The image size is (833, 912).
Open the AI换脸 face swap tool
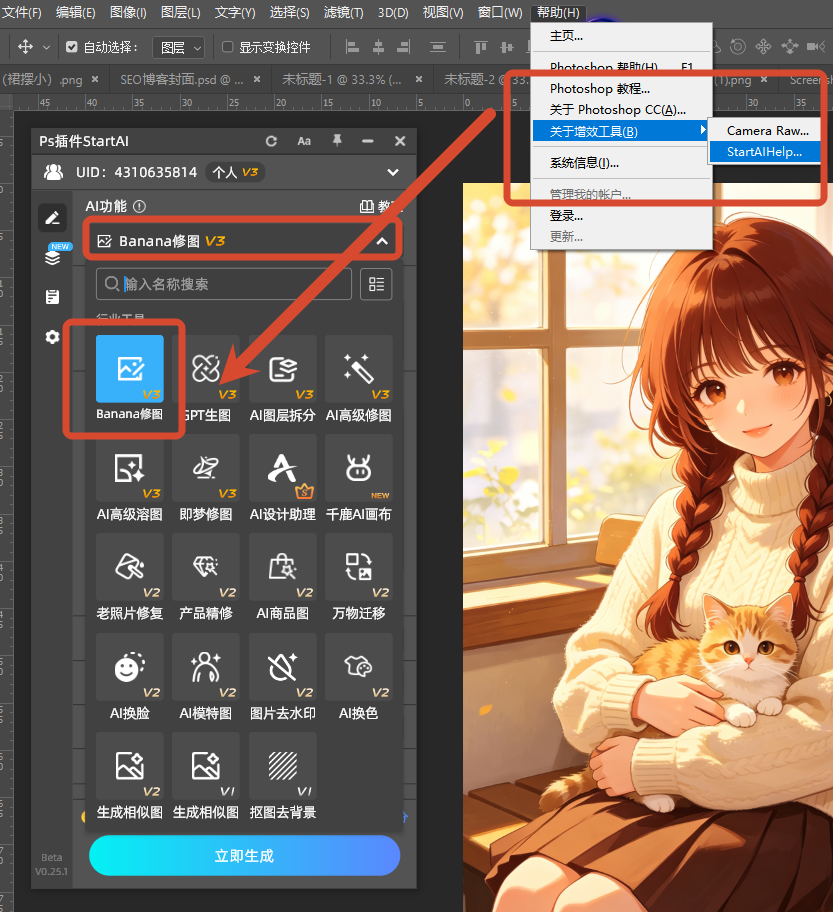[x=130, y=667]
